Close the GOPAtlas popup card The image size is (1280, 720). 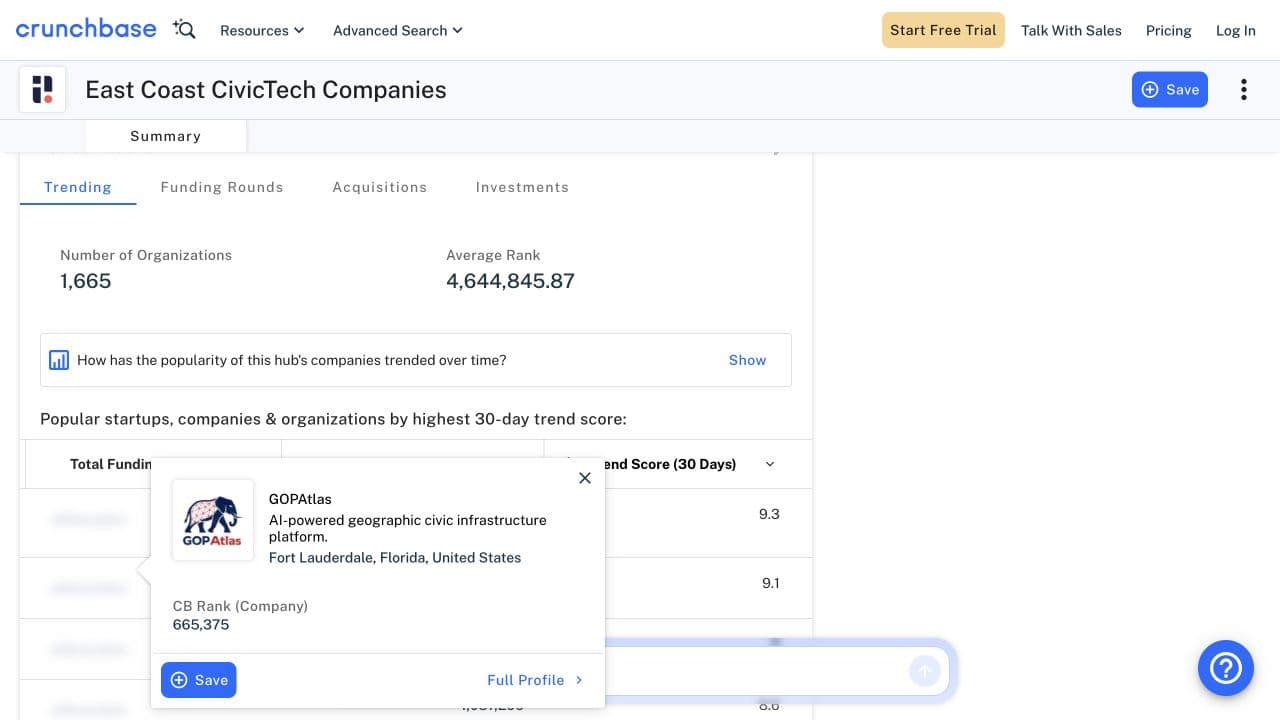(585, 478)
